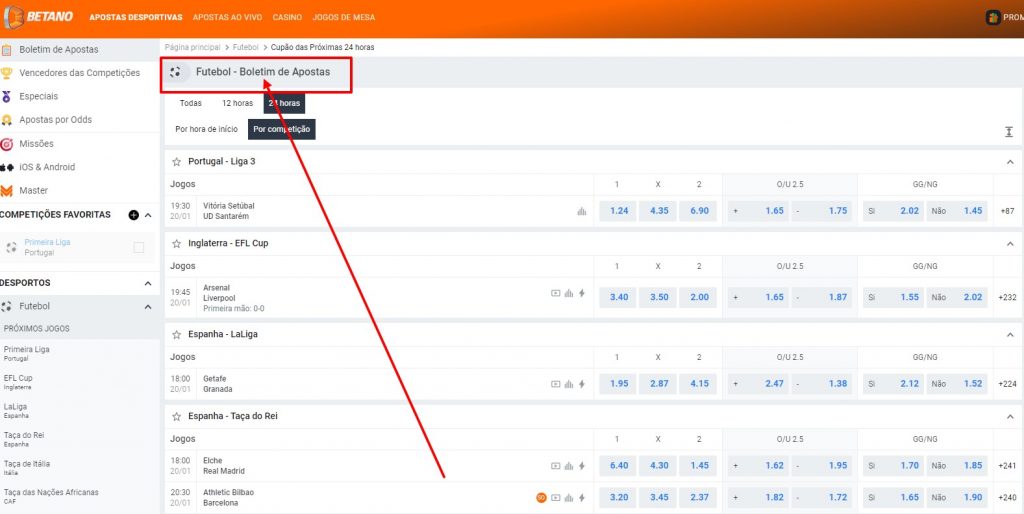1024x514 pixels.
Task: Tick the Primeira Liga favorite checkbox
Action: (x=138, y=248)
